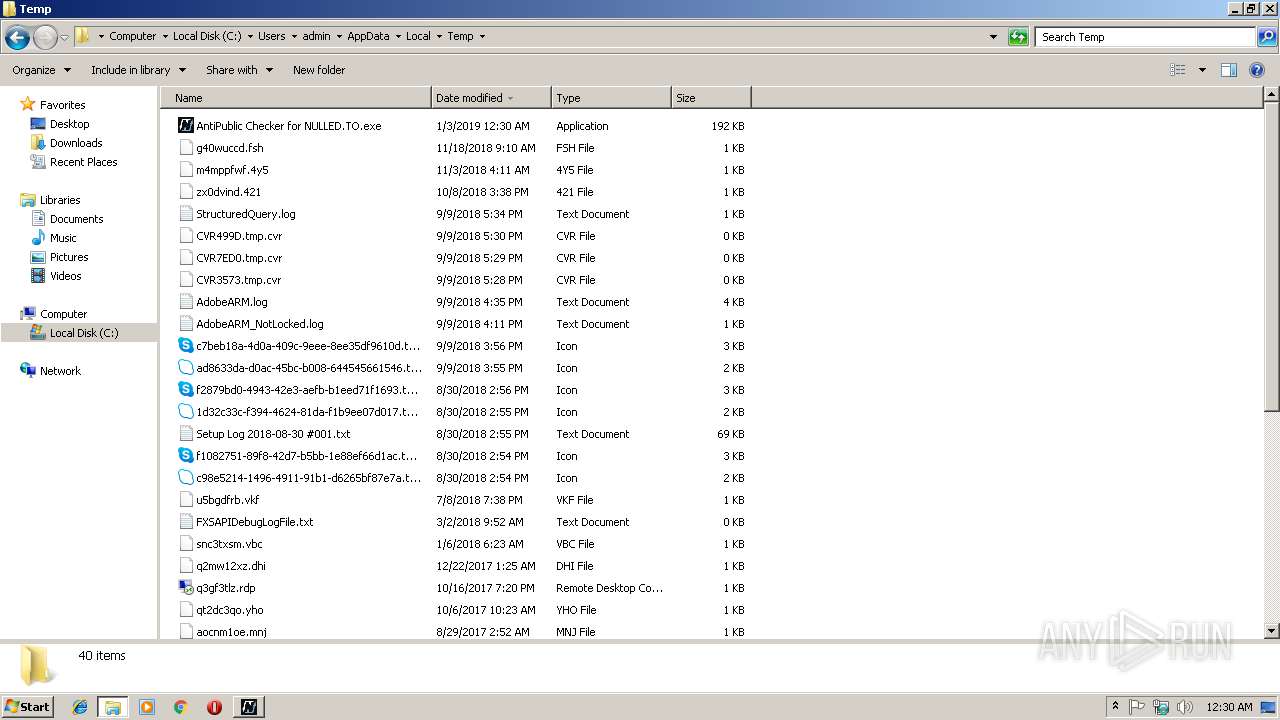Click Local in the breadcrumb path

tap(418, 37)
